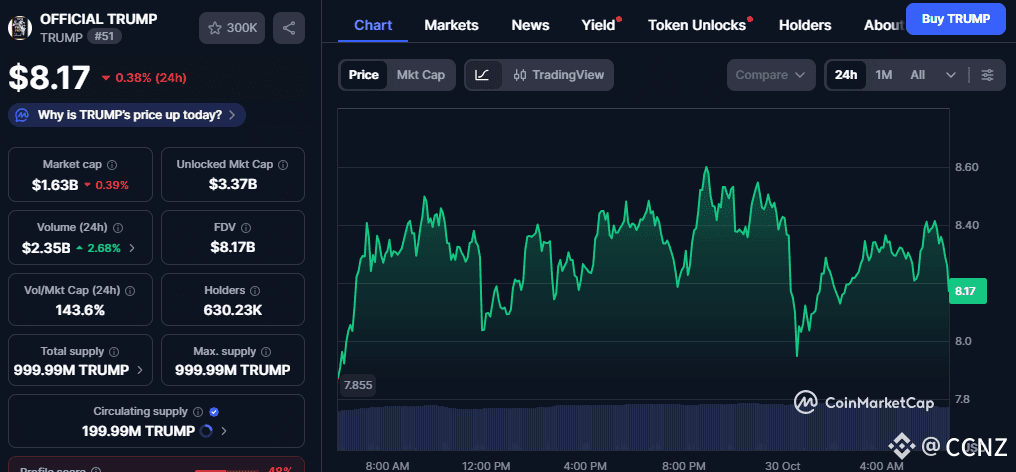This screenshot has height=472, width=1016.
Task: Open "Why is TRUMP's price up today?"
Action: 127,115
